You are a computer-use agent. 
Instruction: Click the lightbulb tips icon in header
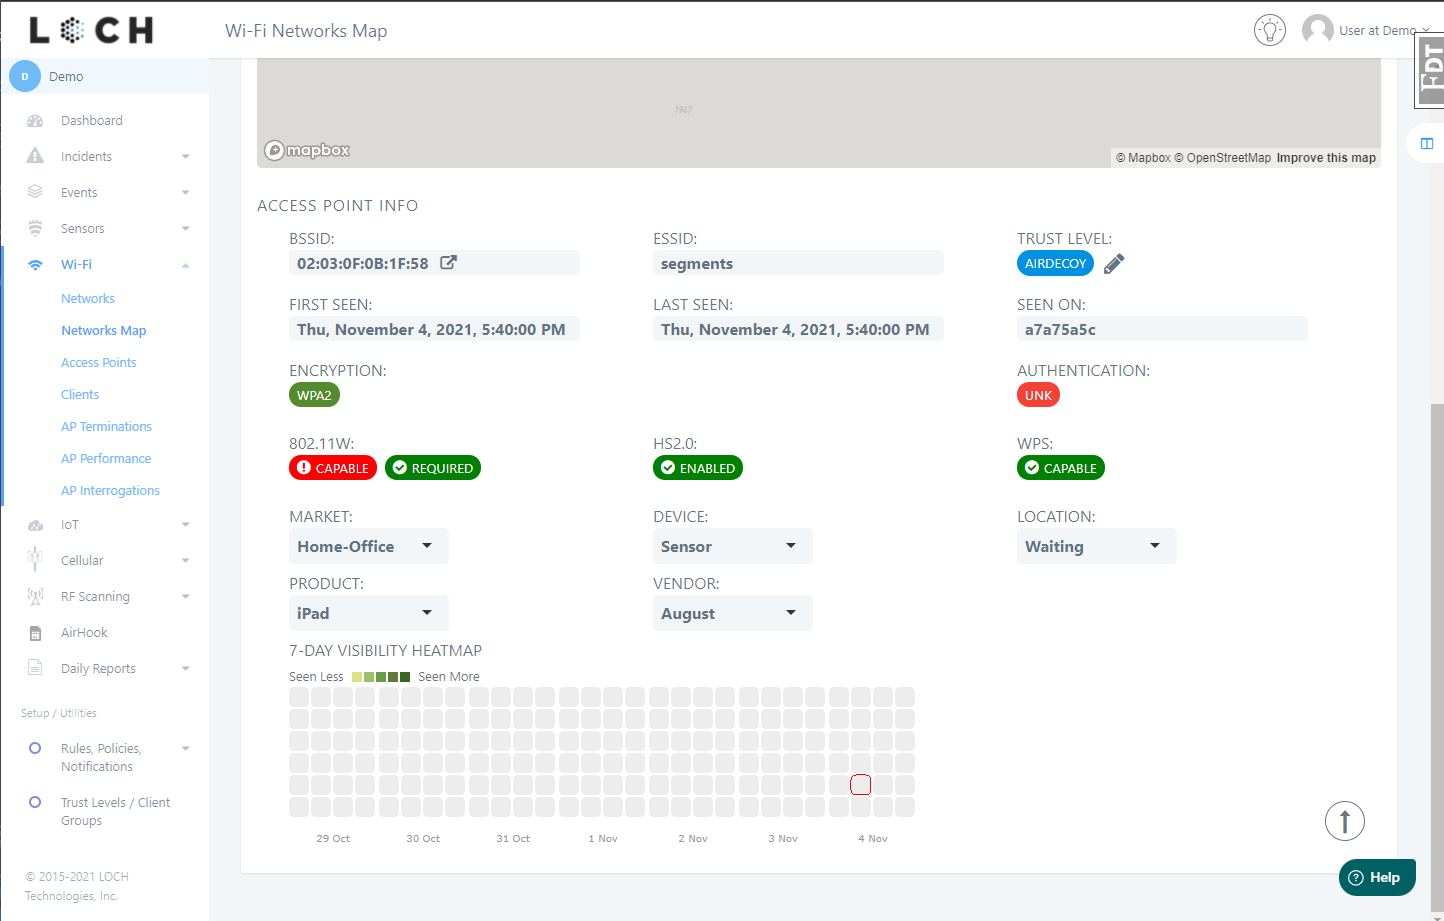pyautogui.click(x=1270, y=30)
